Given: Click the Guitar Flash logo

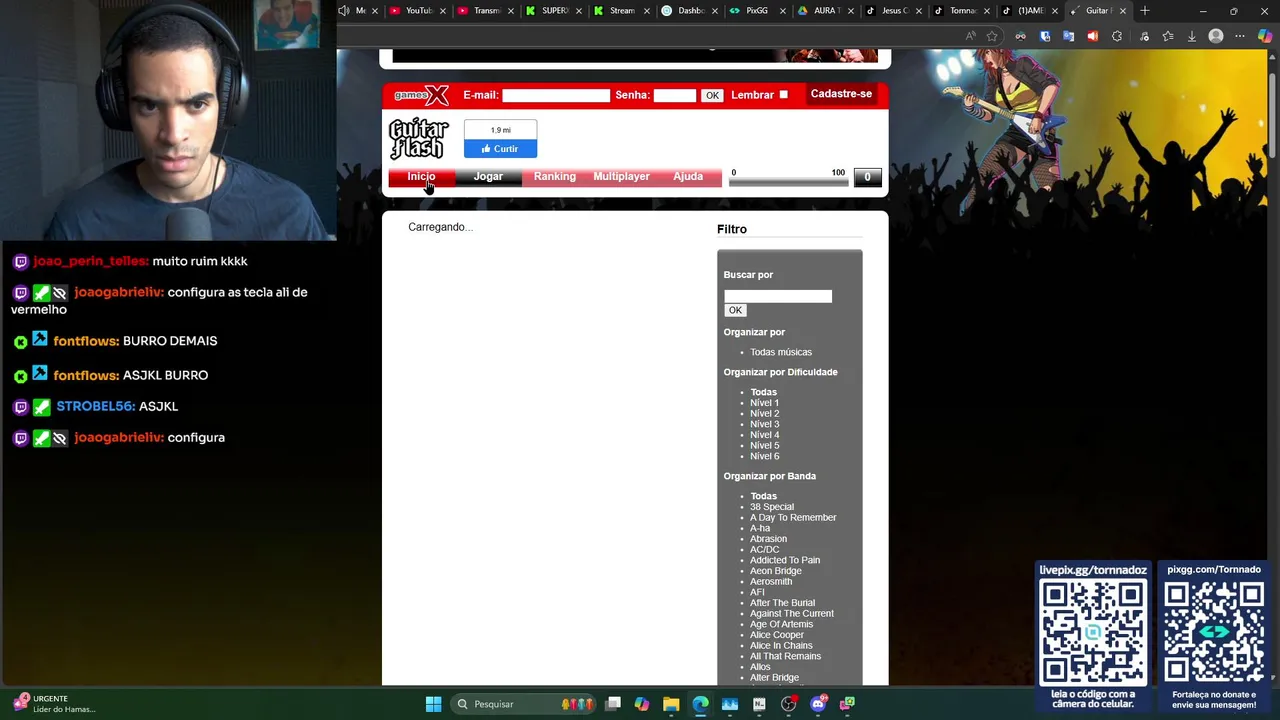Looking at the screenshot, I should pyautogui.click(x=419, y=138).
